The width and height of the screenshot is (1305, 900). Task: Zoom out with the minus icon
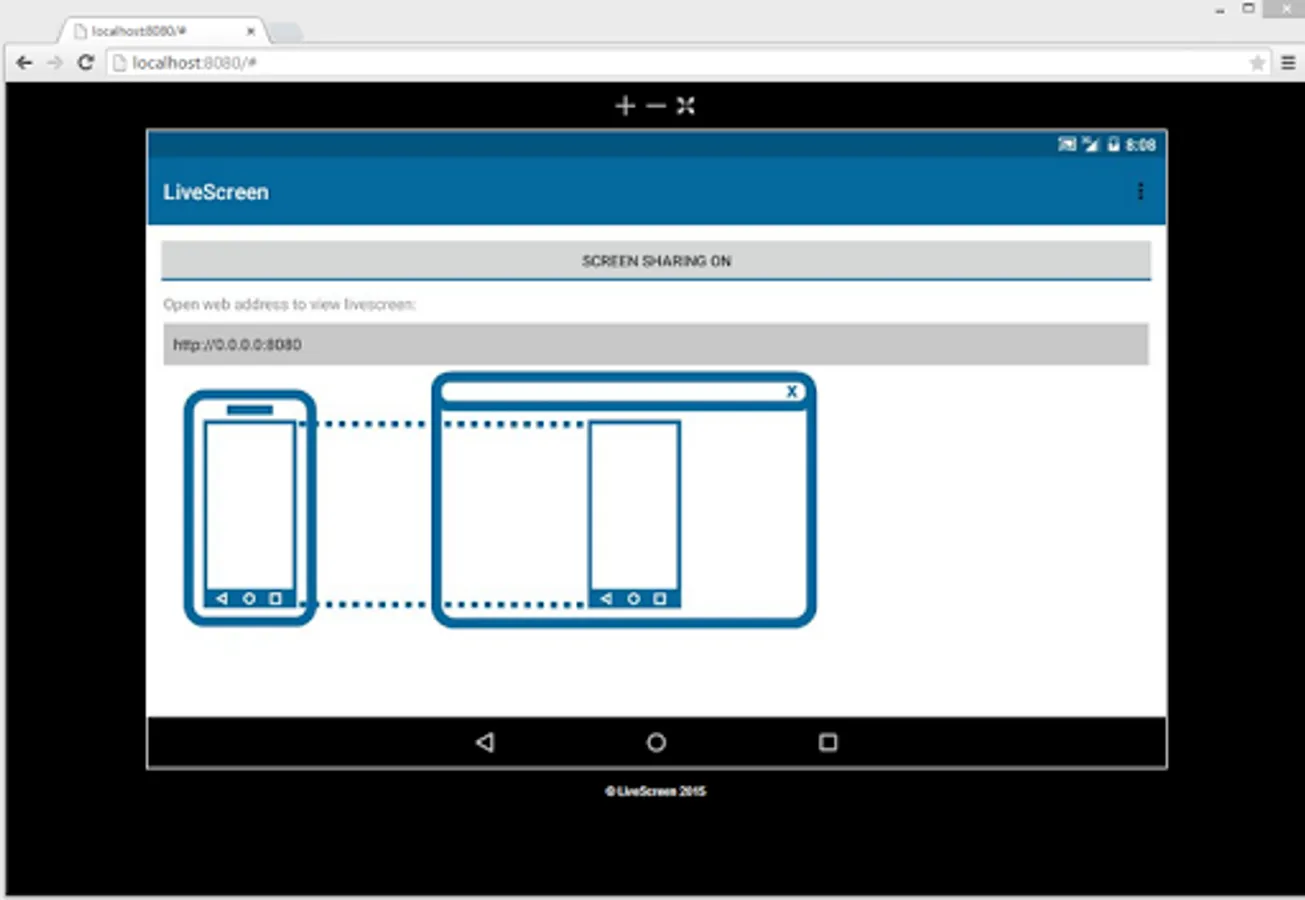[655, 106]
